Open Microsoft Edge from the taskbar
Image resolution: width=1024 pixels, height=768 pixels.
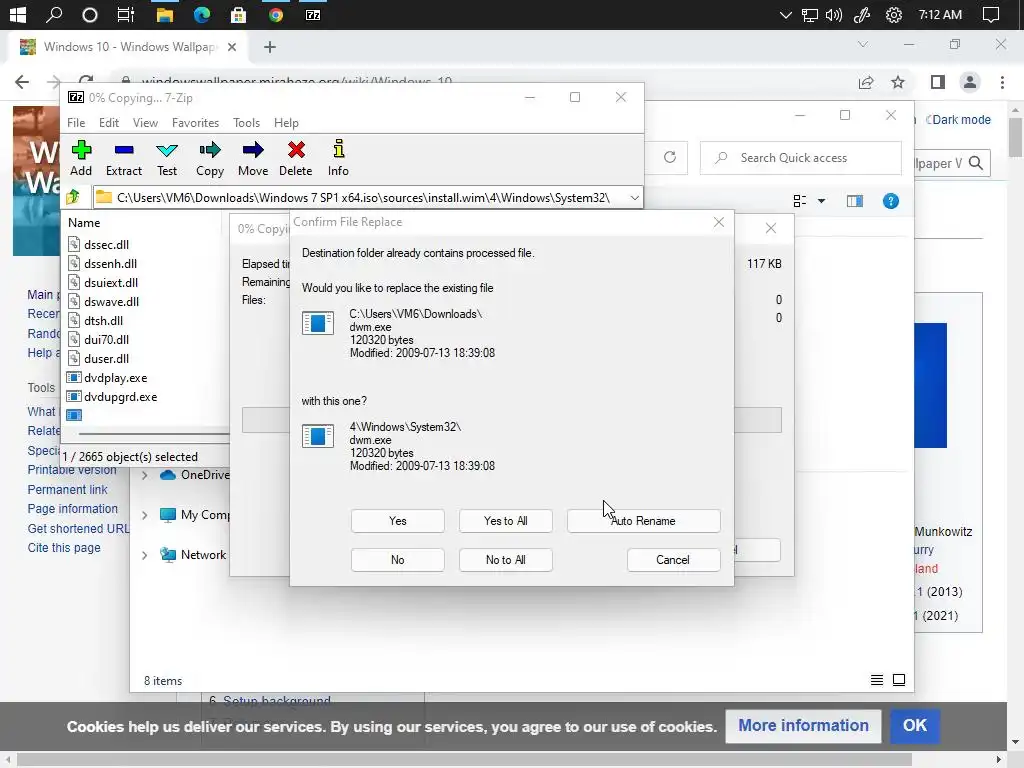(x=202, y=14)
